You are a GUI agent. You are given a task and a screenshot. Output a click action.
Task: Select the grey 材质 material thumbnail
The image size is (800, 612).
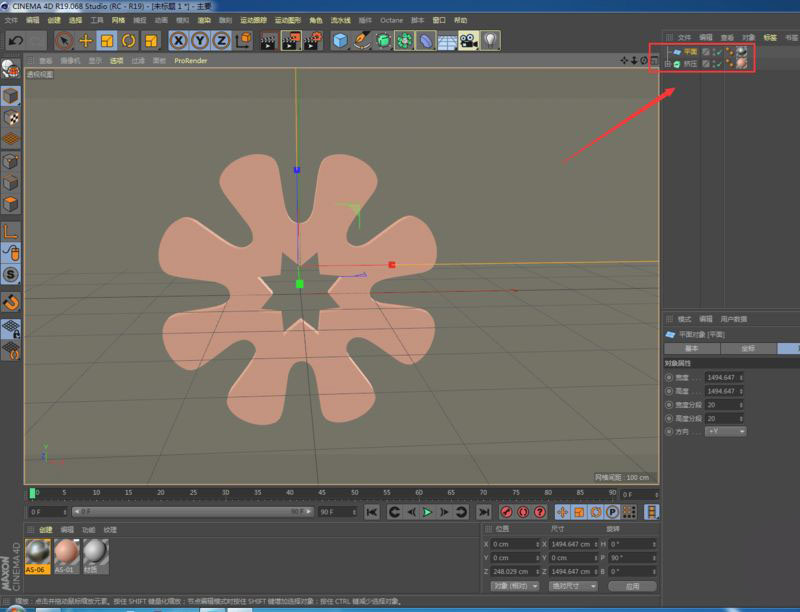(95, 556)
